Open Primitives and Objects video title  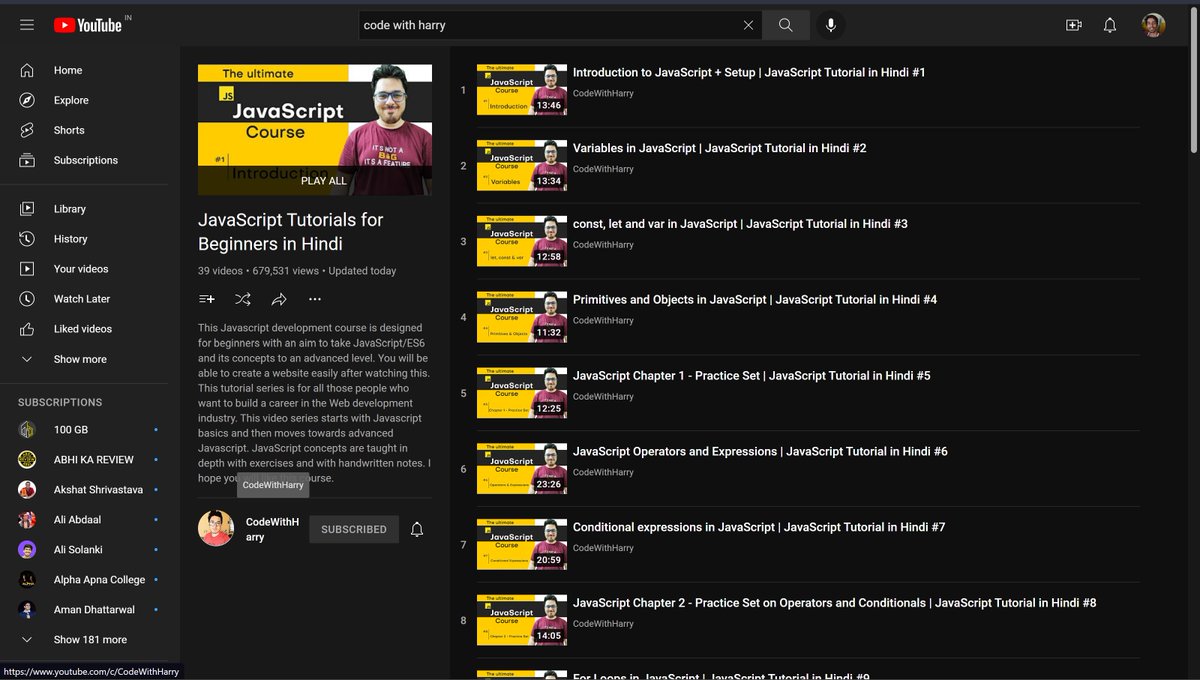755,299
